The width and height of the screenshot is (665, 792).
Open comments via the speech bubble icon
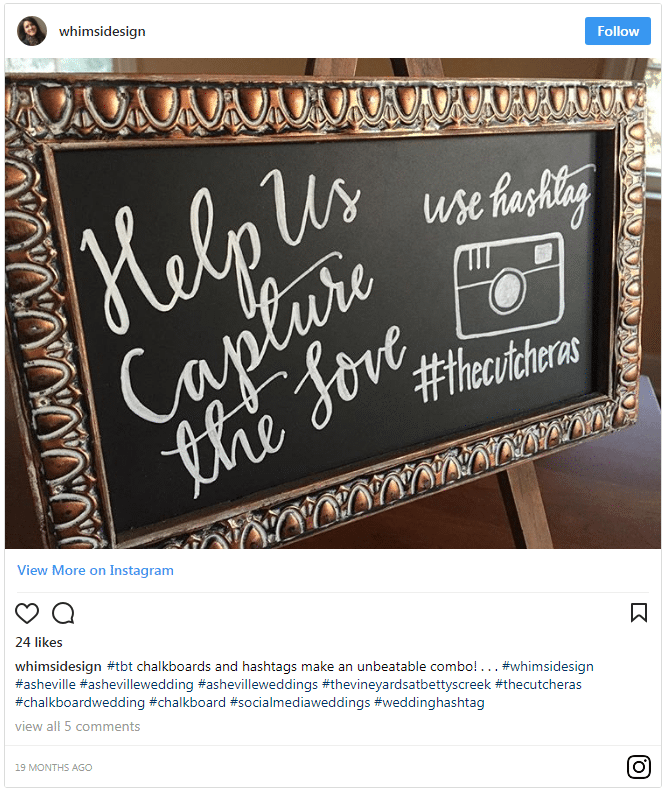63,613
